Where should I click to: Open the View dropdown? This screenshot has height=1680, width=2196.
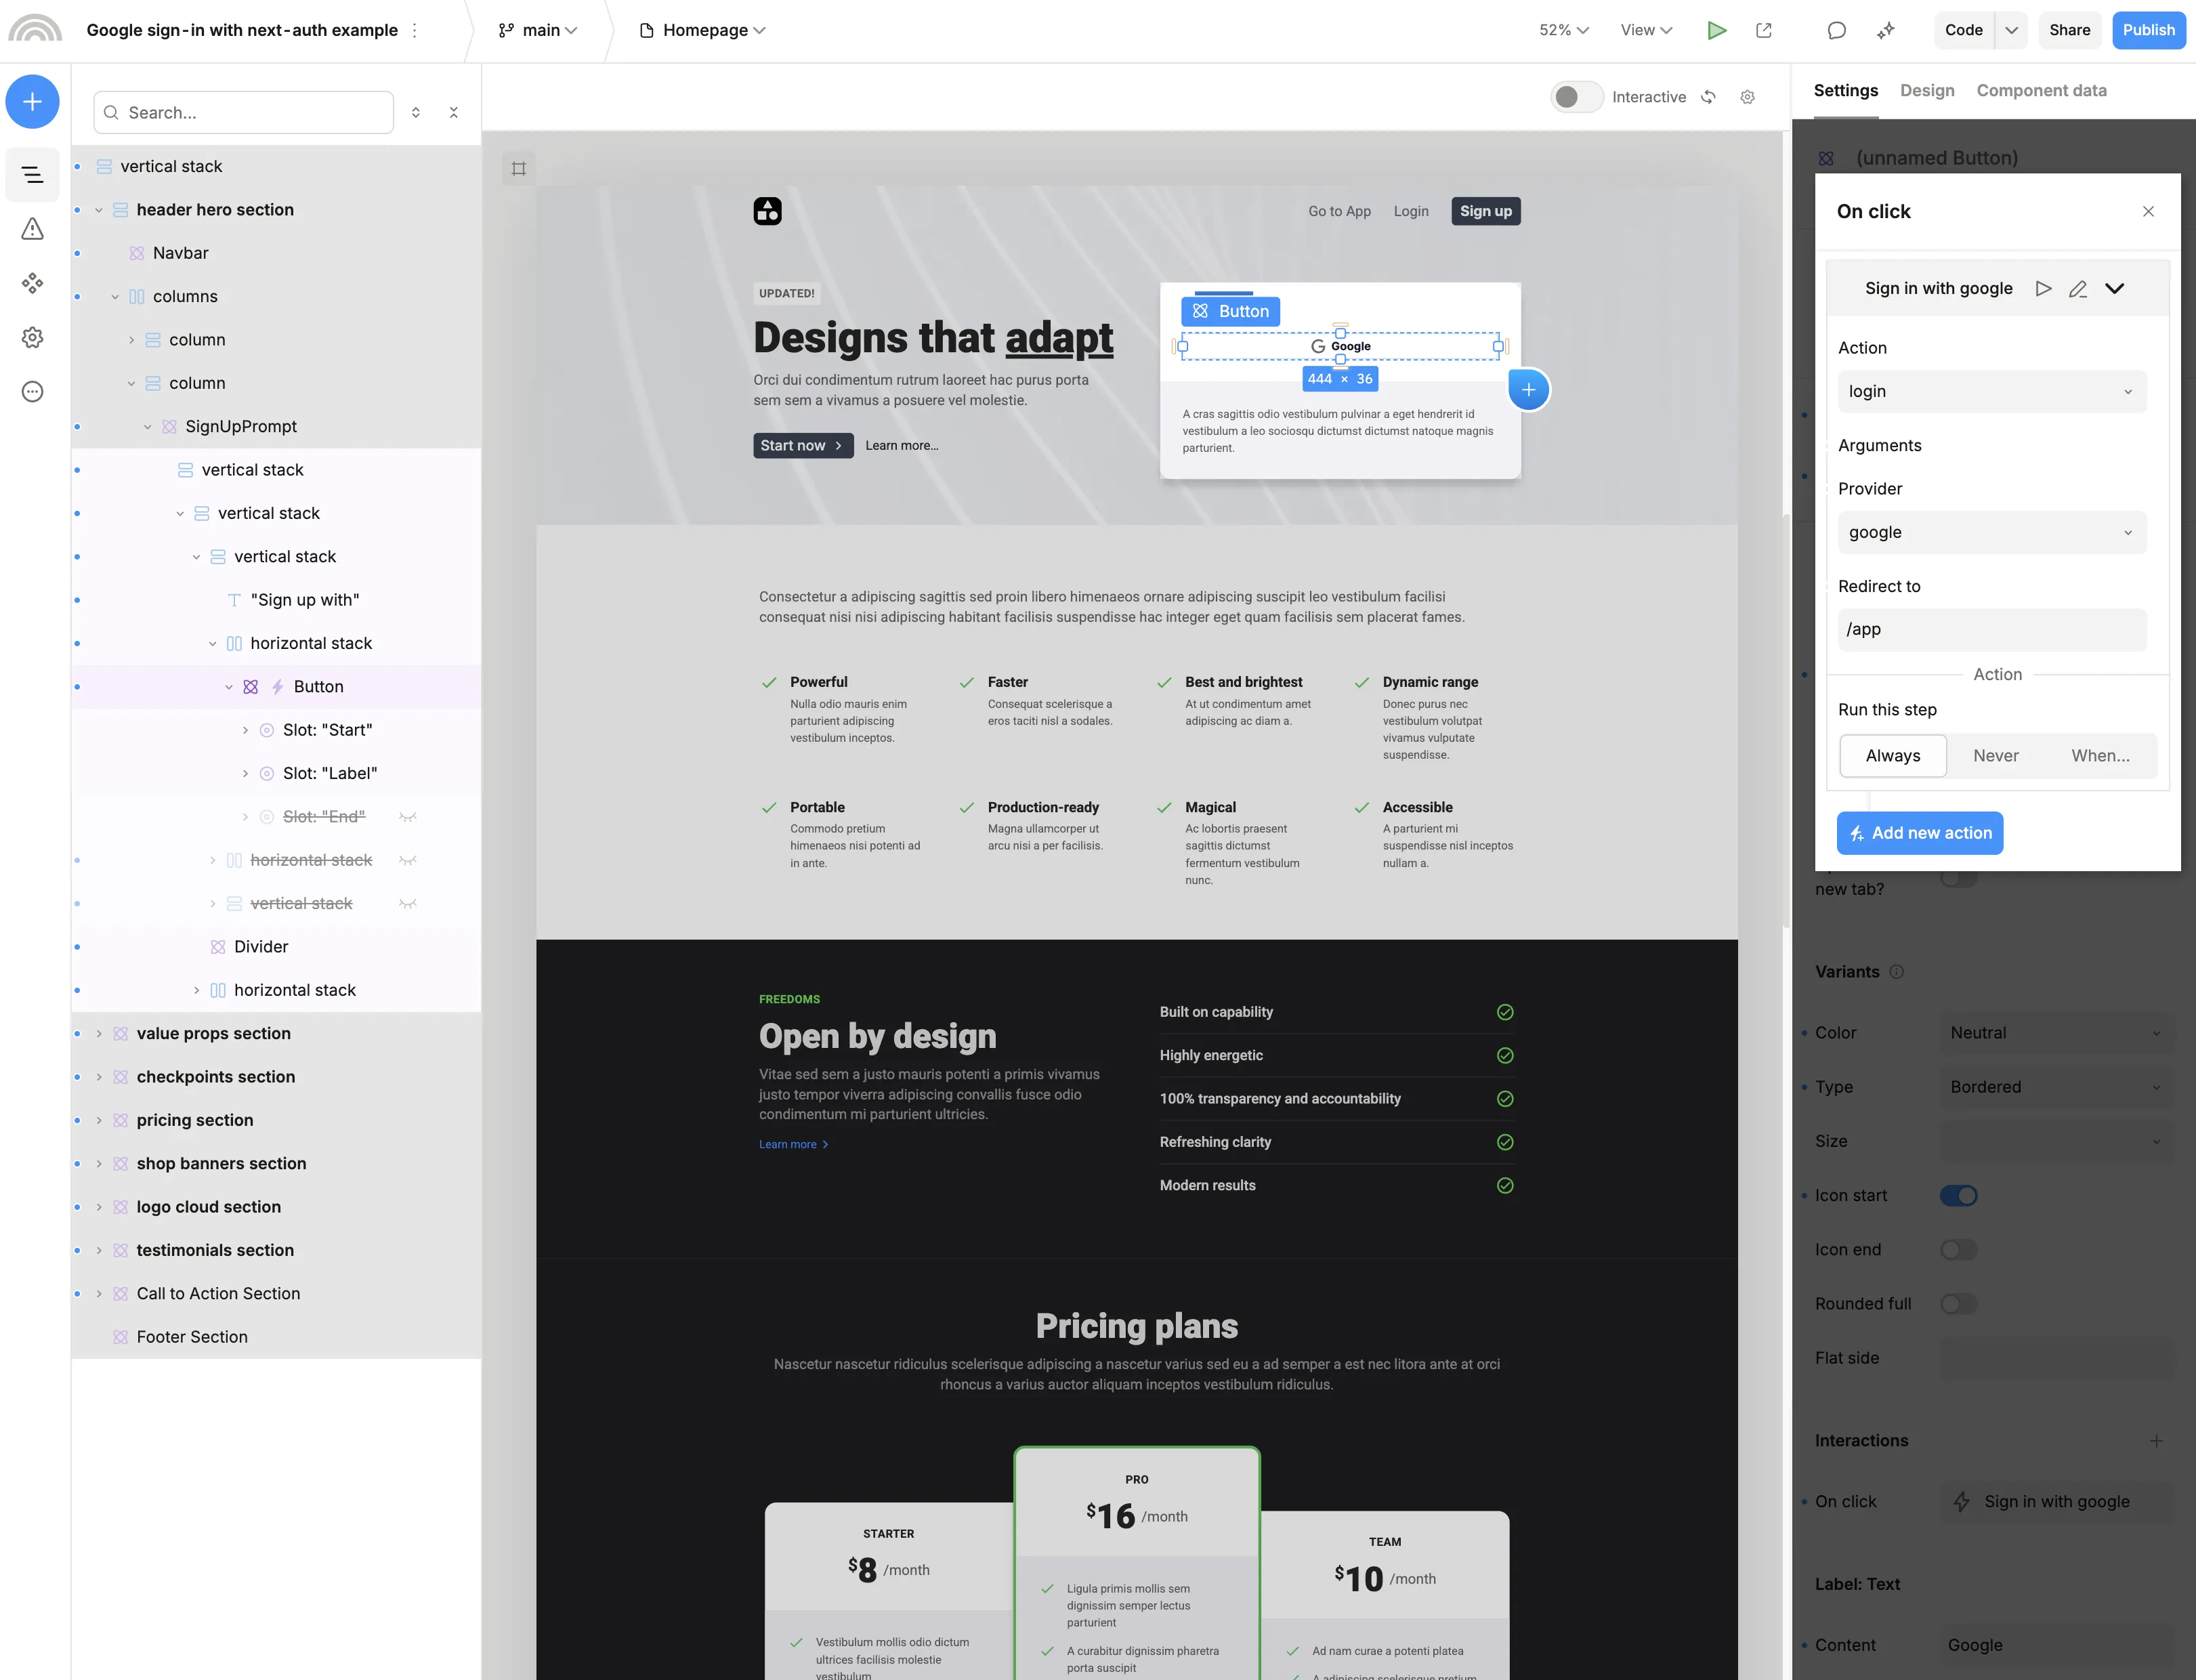1646,30
